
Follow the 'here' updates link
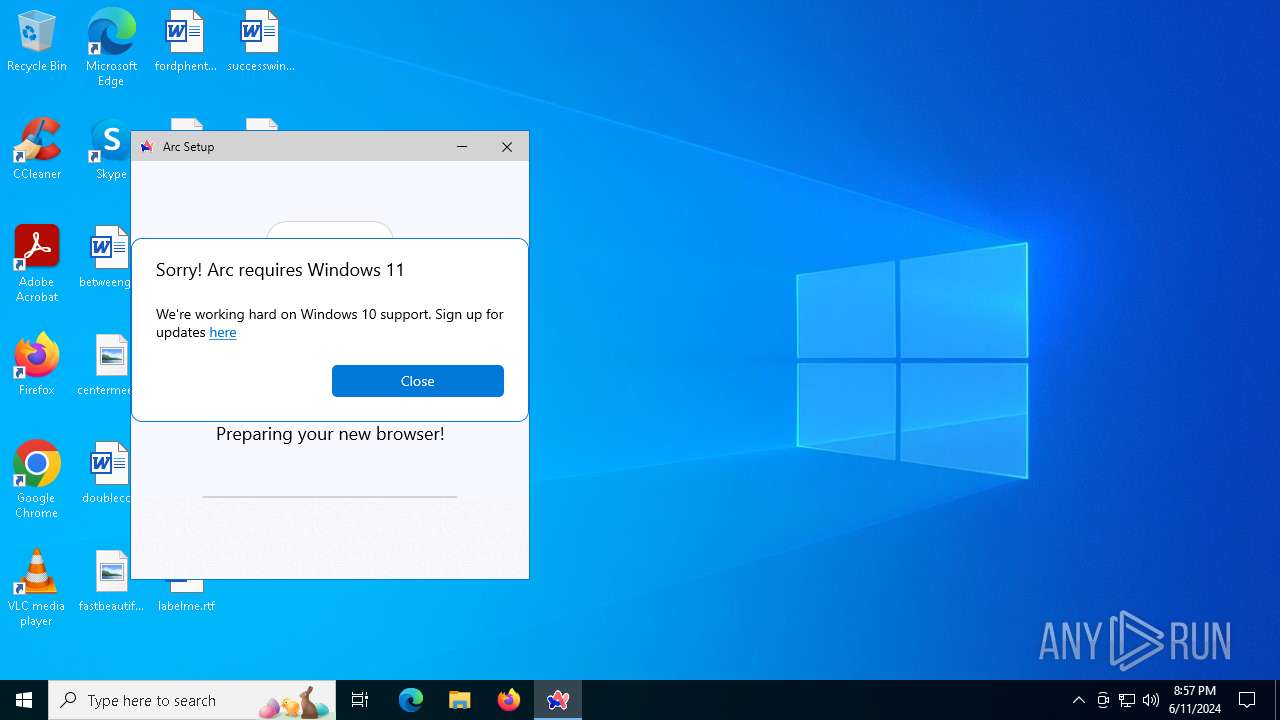pos(223,332)
